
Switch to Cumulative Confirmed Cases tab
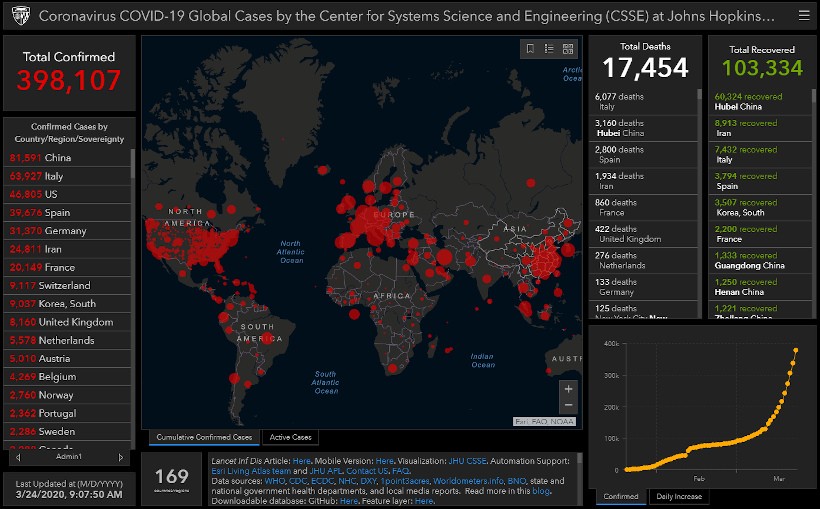coord(204,437)
